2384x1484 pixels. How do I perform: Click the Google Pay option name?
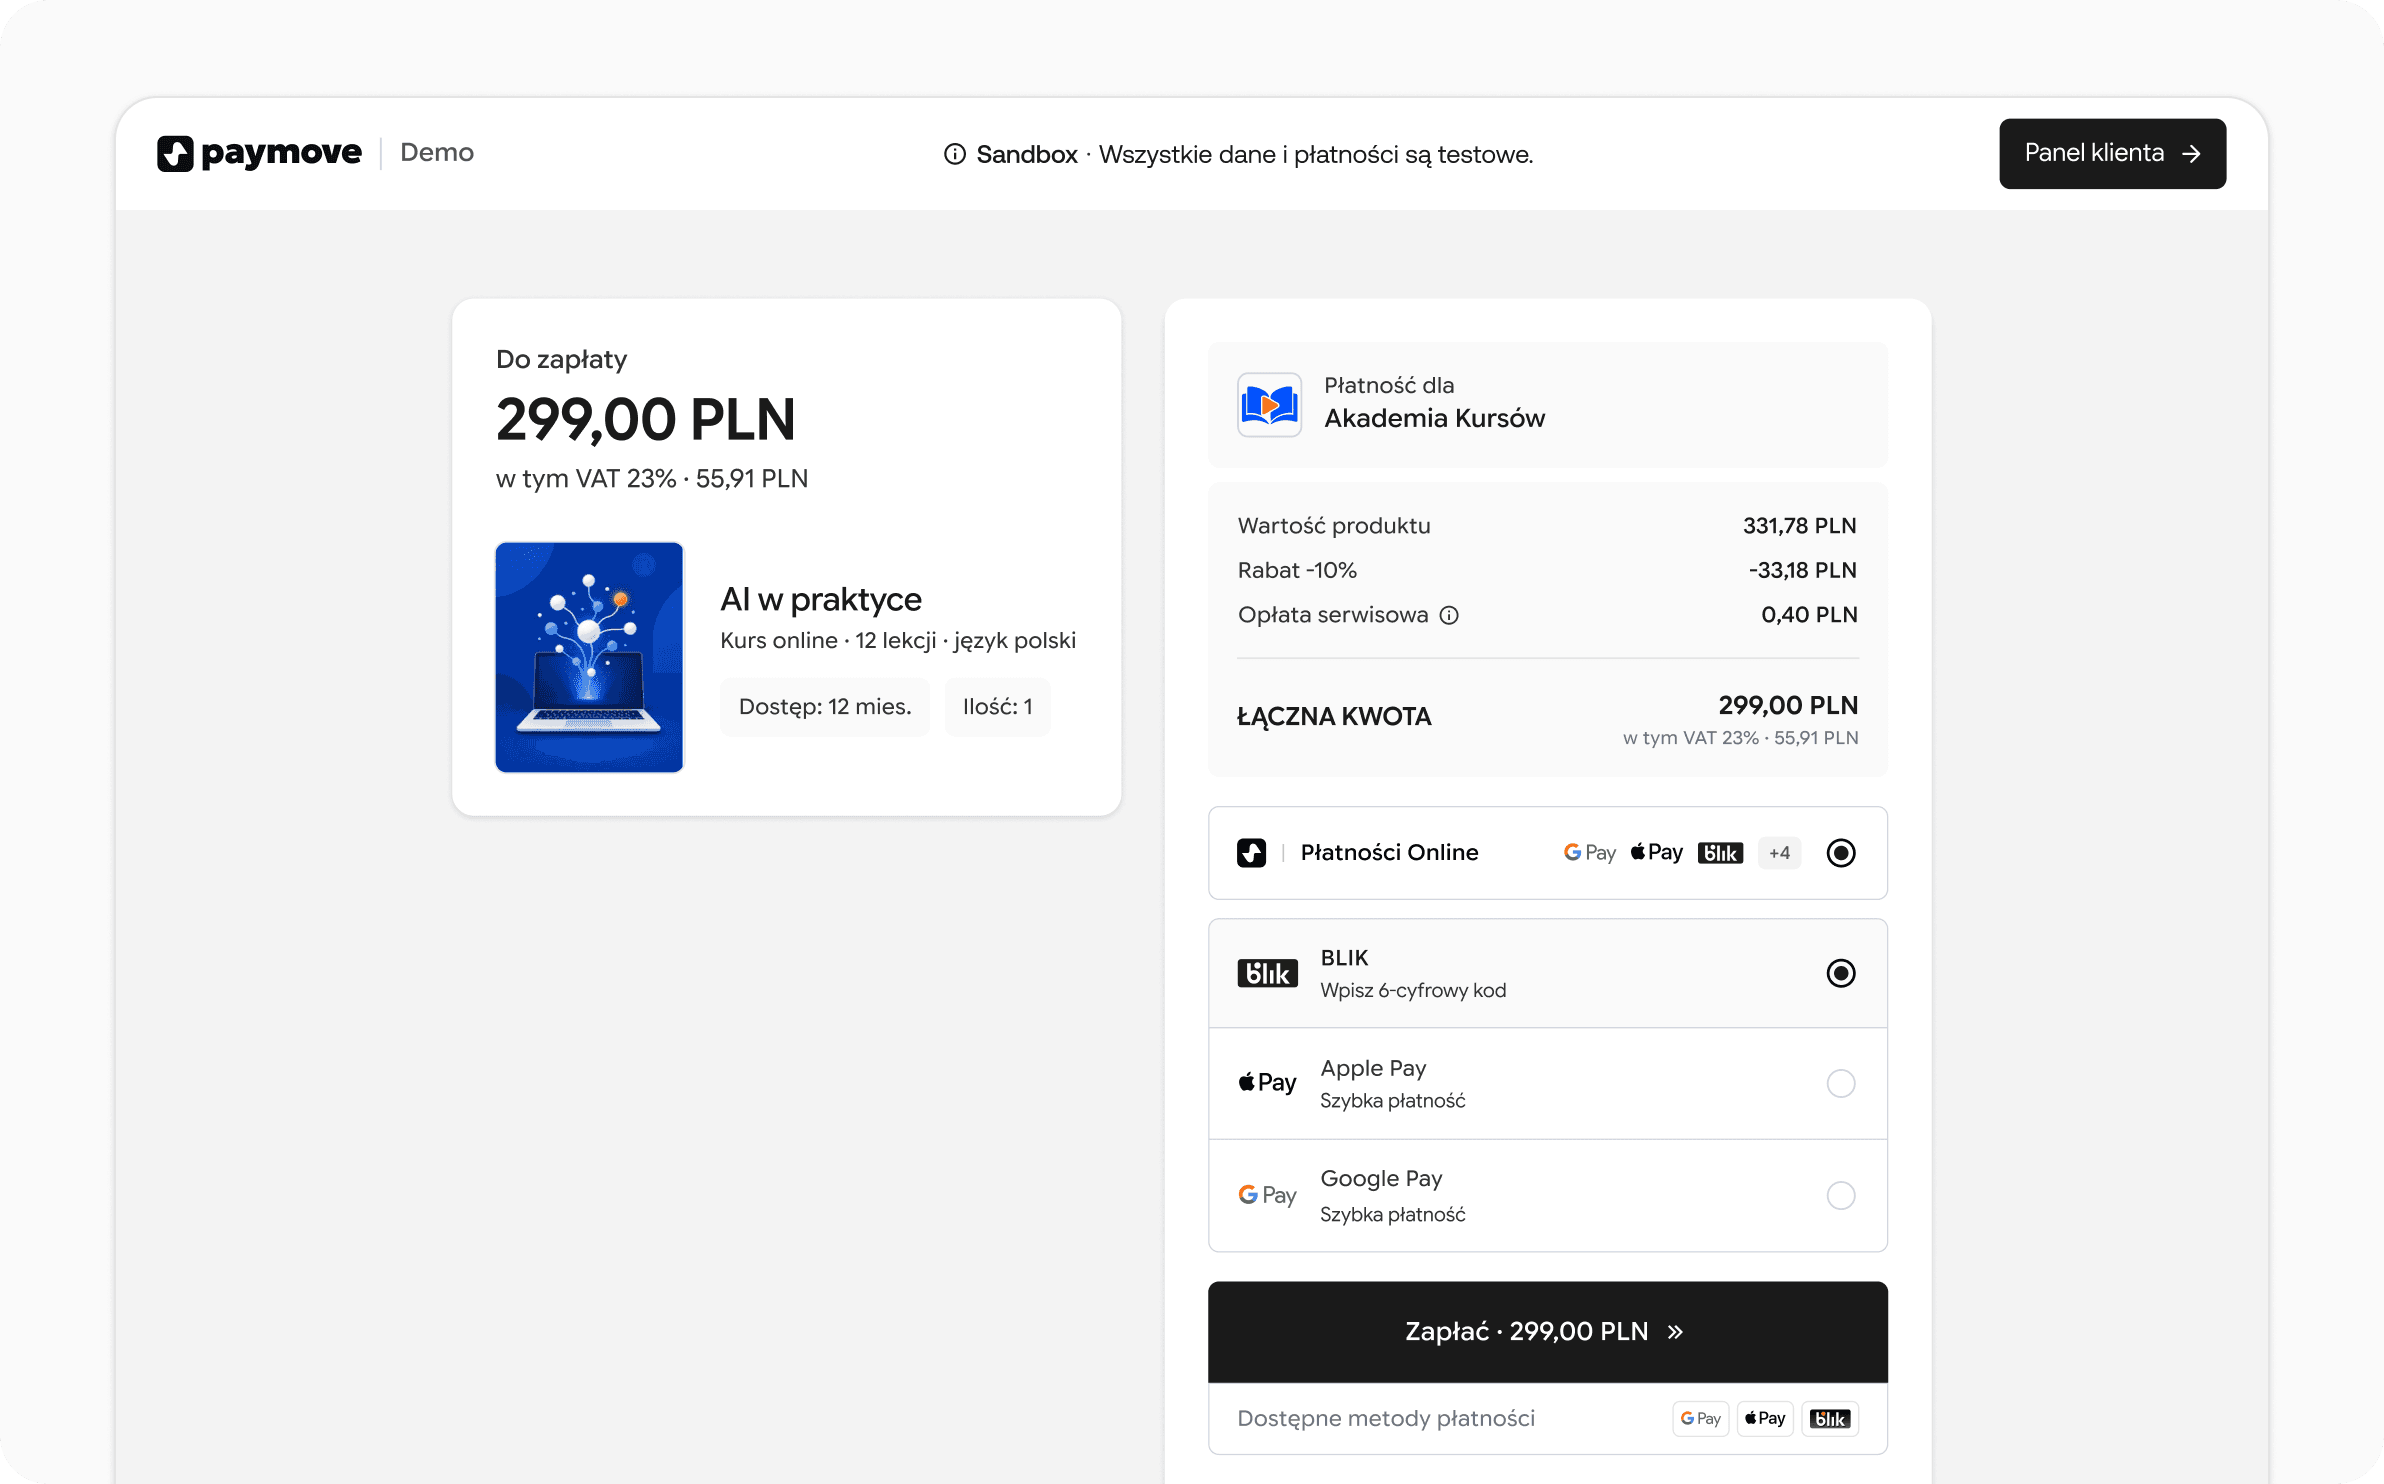[x=1381, y=1179]
